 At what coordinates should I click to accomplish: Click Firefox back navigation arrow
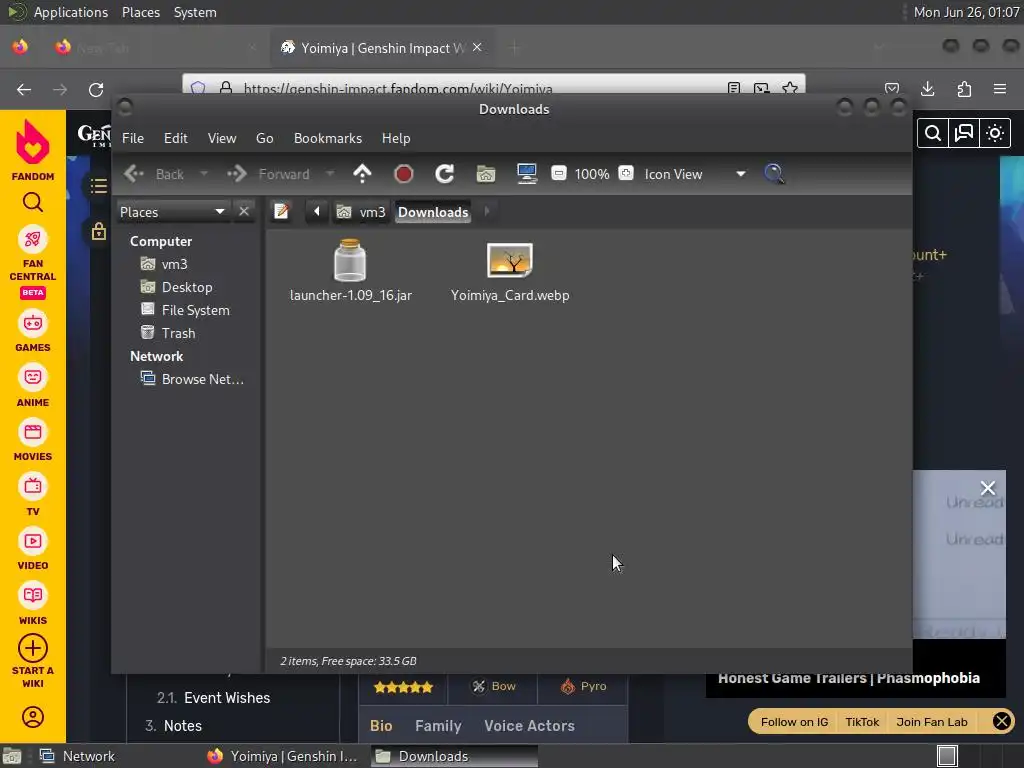[x=24, y=89]
